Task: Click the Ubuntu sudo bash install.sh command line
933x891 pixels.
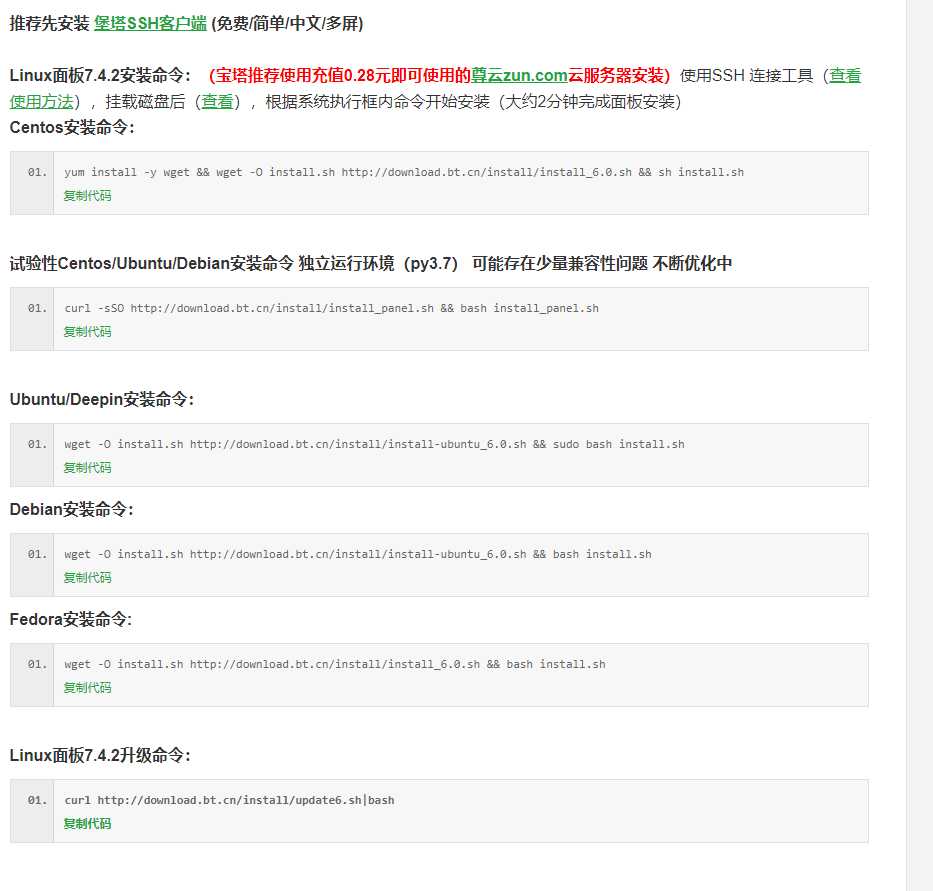Action: pos(374,444)
